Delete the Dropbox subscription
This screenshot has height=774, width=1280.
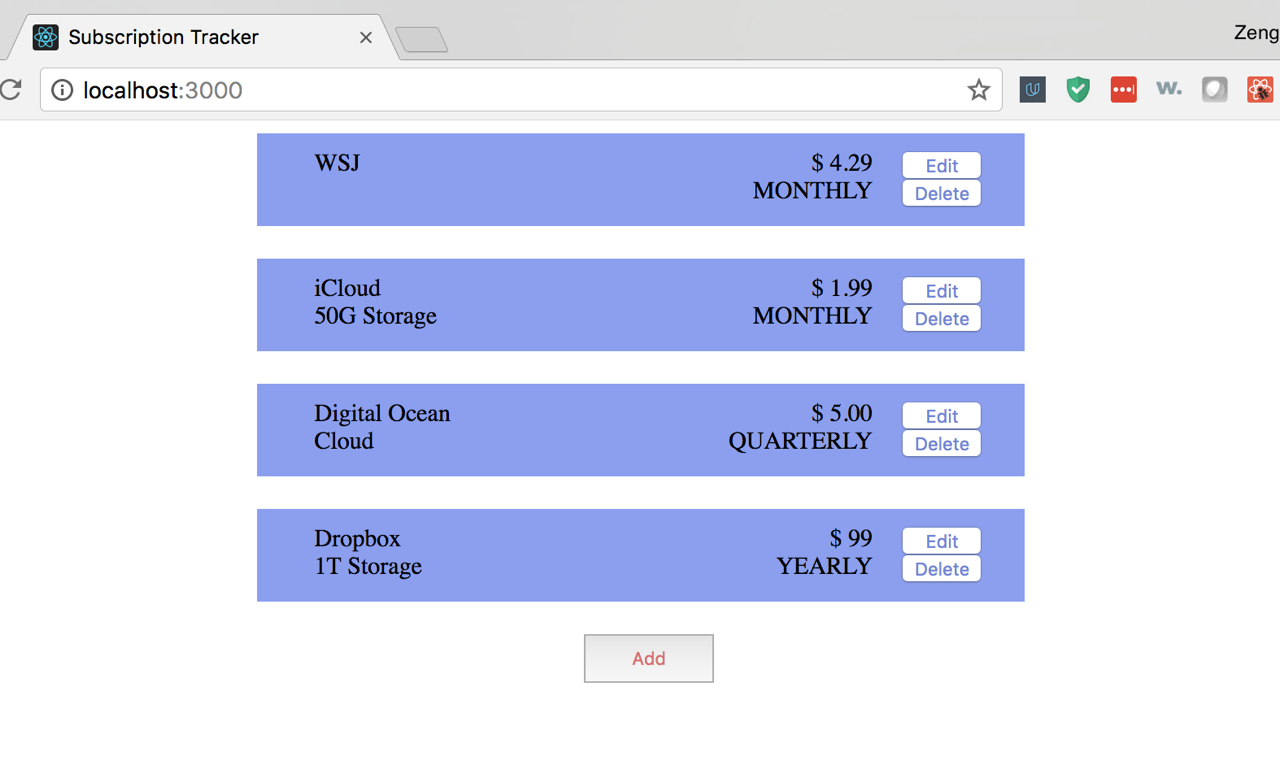click(x=941, y=569)
